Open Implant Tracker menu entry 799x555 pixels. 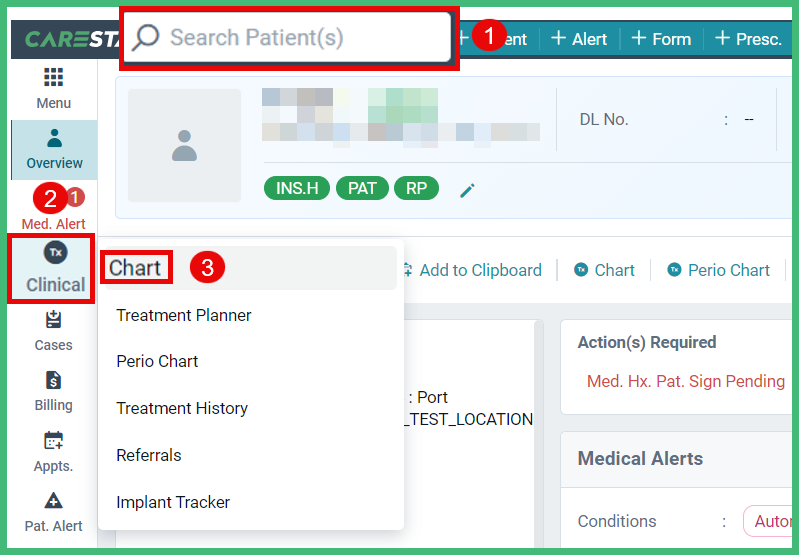click(173, 502)
